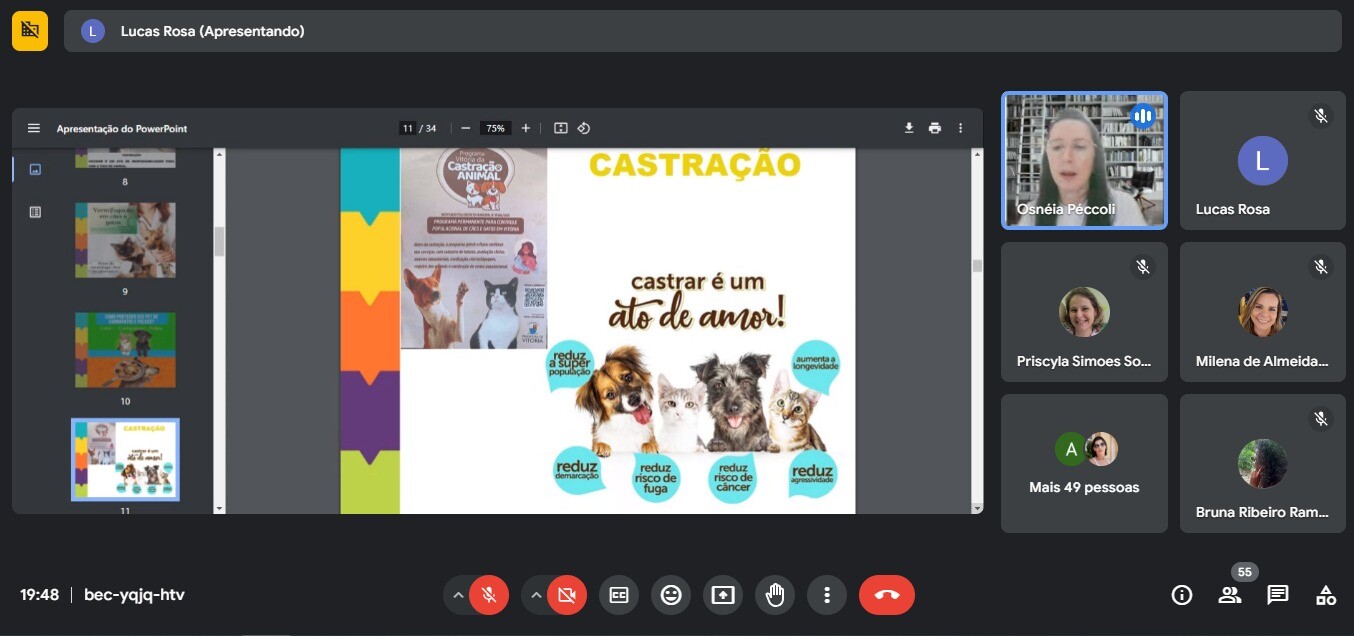Rotate the PDF document
Screen dimensions: 1354x636
(x=584, y=128)
